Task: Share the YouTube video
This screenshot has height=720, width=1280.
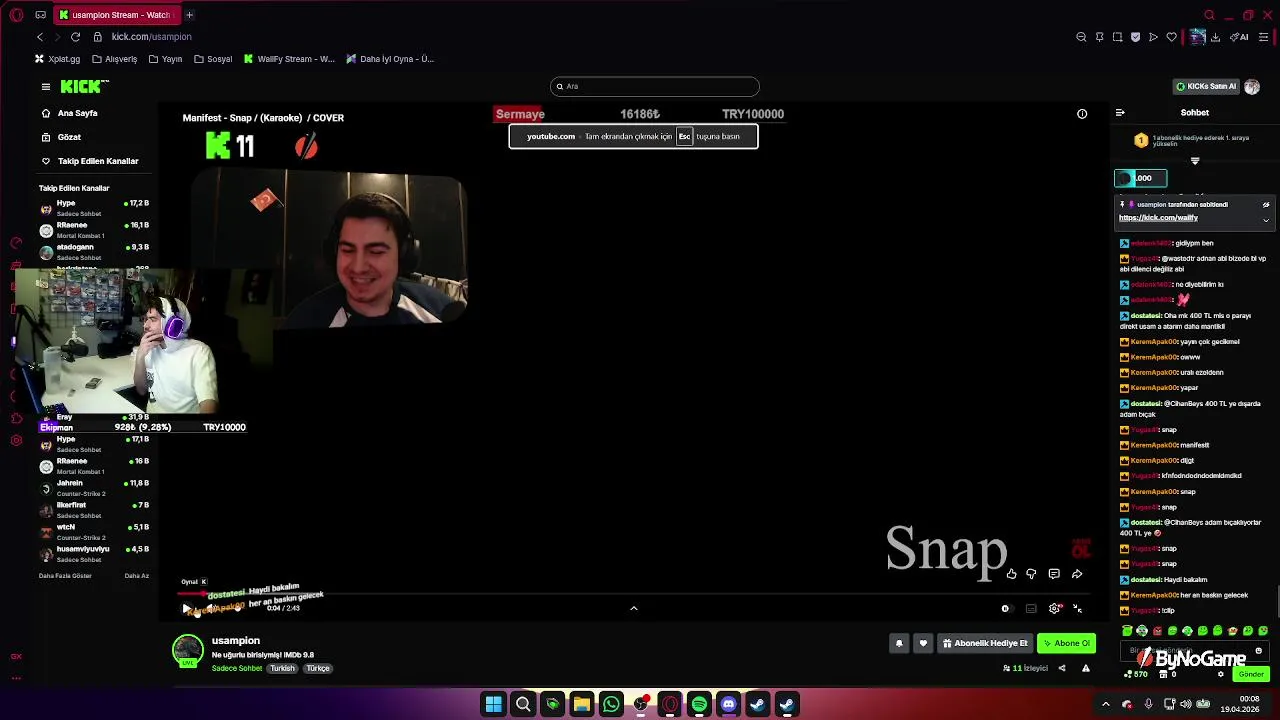Action: (1077, 574)
